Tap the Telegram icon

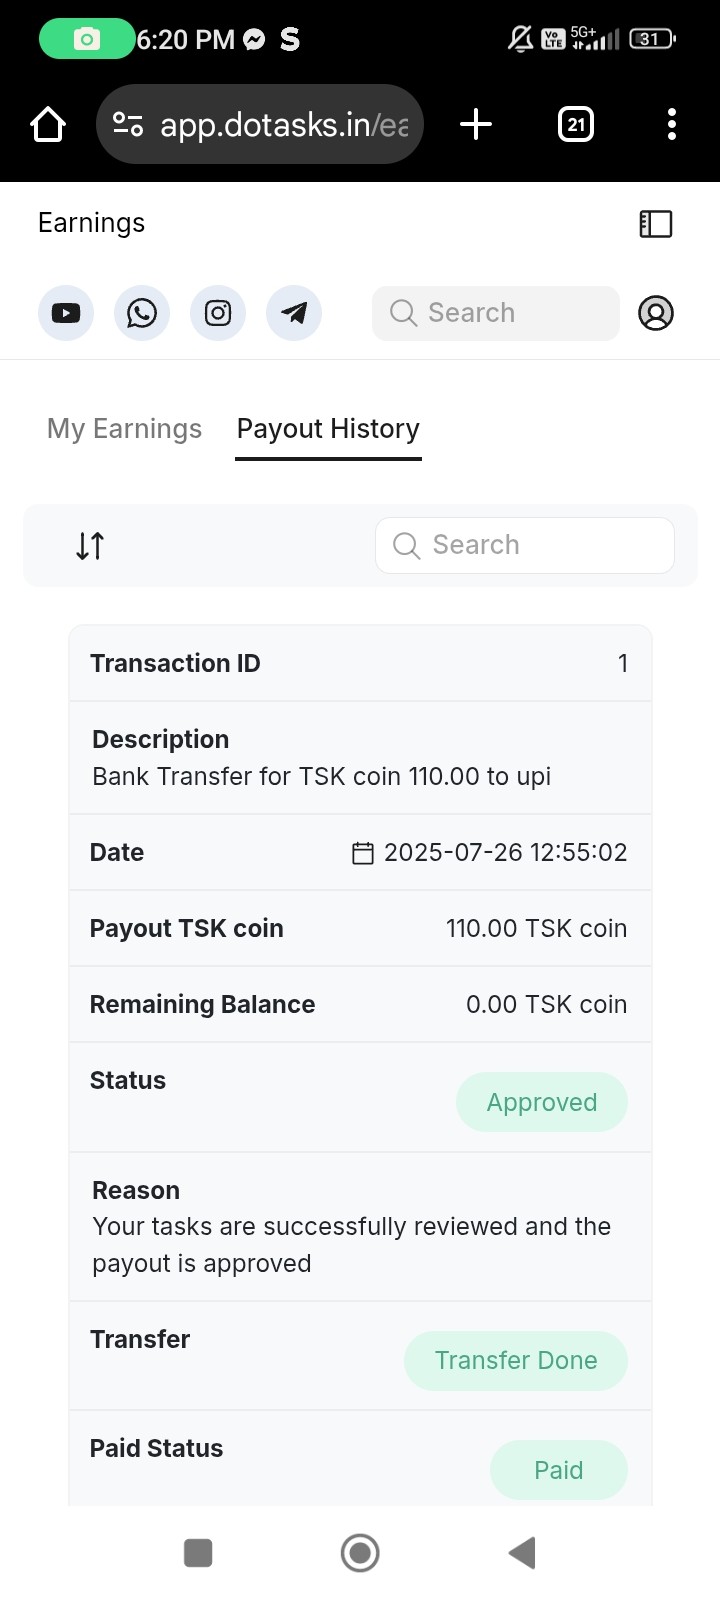pos(294,313)
